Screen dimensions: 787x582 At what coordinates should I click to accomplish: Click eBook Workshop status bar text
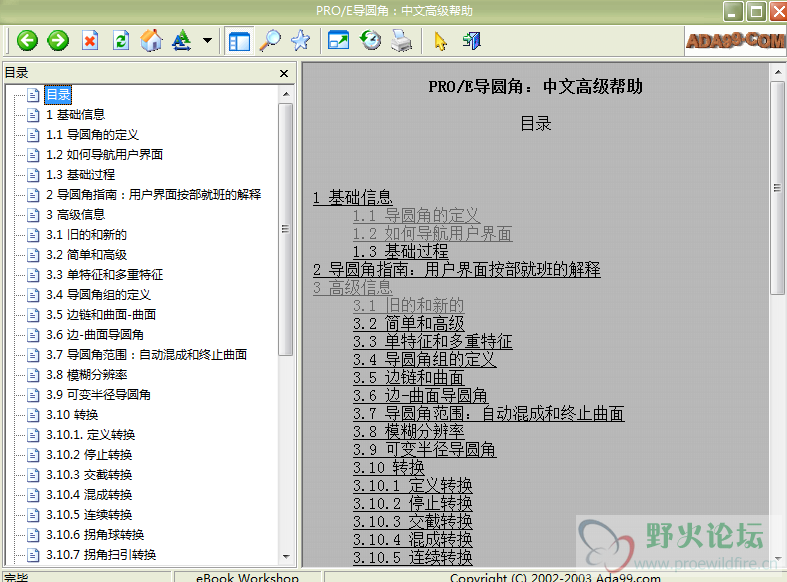point(247,577)
